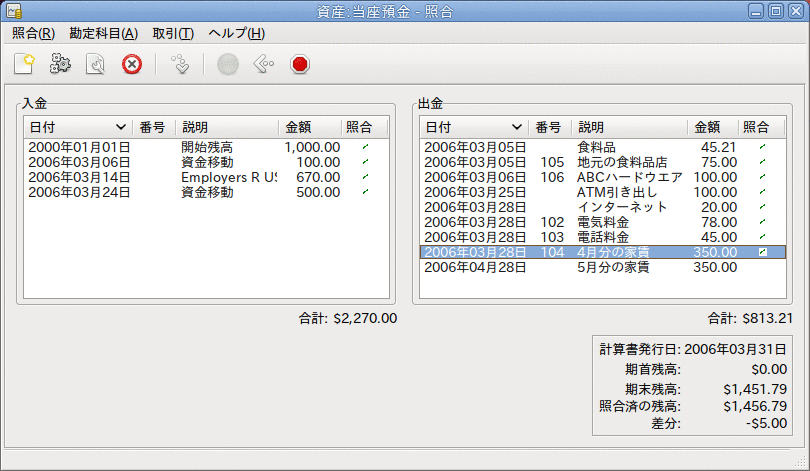Viewport: 810px width, 471px height.
Task: Toggle reconcile mark for 500.00 資金移動 deposit
Action: pos(365,192)
